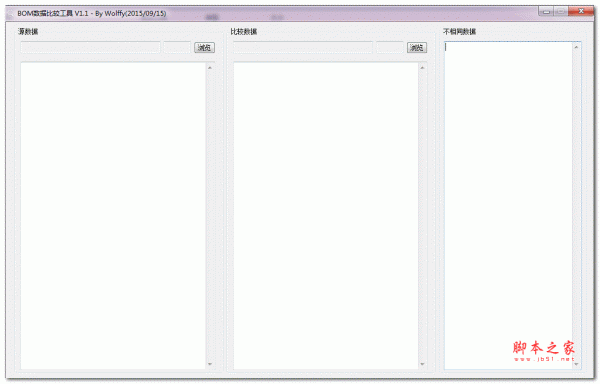Click the source data Browse button

[204, 47]
